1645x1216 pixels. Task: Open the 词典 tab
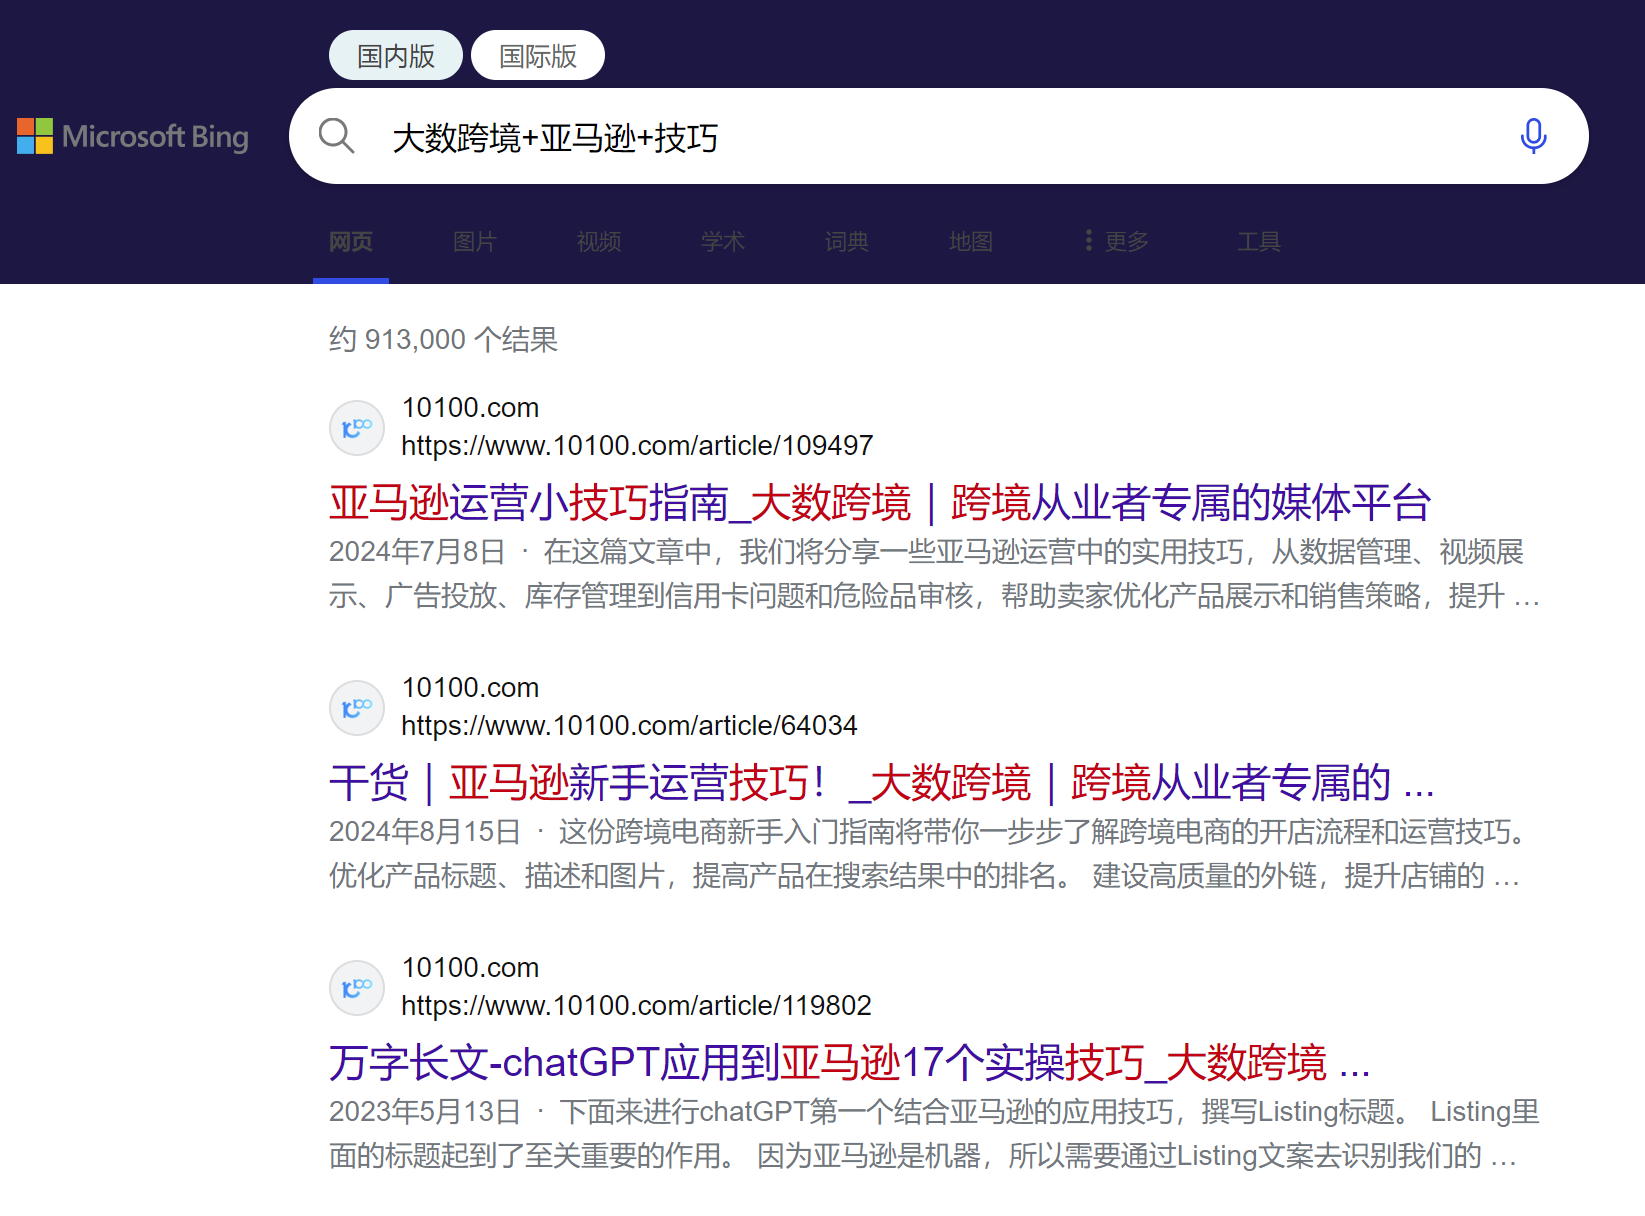[847, 241]
